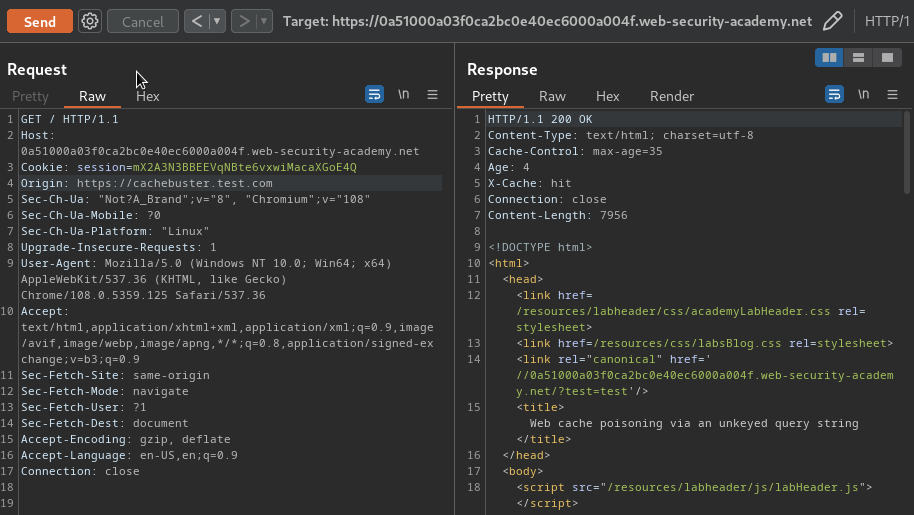Screen dimensions: 914x515
Task: Click the 'Upgrade-Insecure-Requests: 1' line
Action: 118,247
